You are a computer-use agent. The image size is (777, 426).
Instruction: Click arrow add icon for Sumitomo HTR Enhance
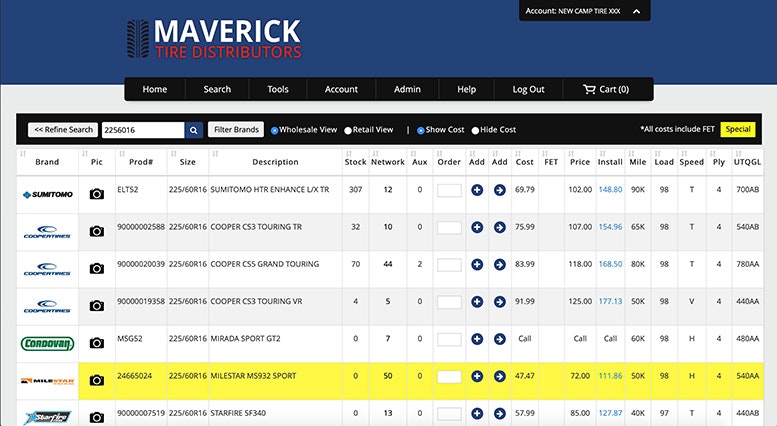500,189
